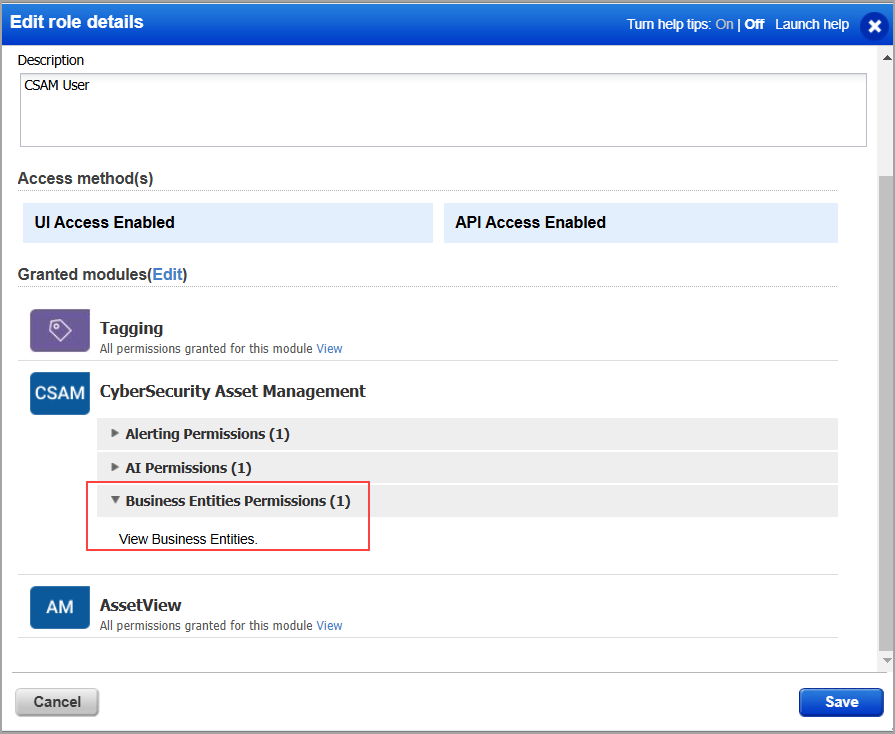Click the Cancel button
Viewport: 895px width, 734px height.
pyautogui.click(x=57, y=702)
